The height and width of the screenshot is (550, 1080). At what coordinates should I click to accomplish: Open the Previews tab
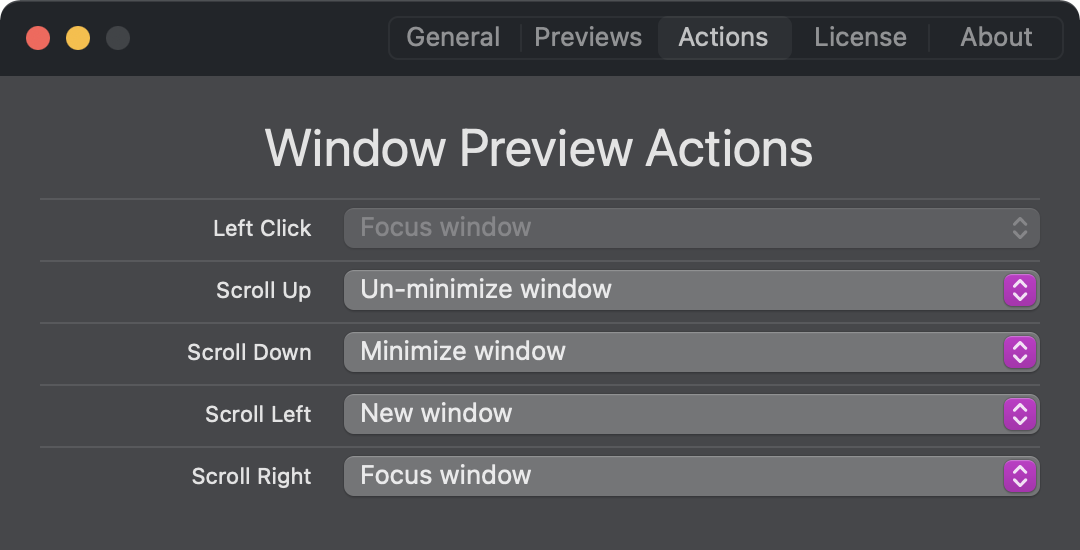coord(588,37)
